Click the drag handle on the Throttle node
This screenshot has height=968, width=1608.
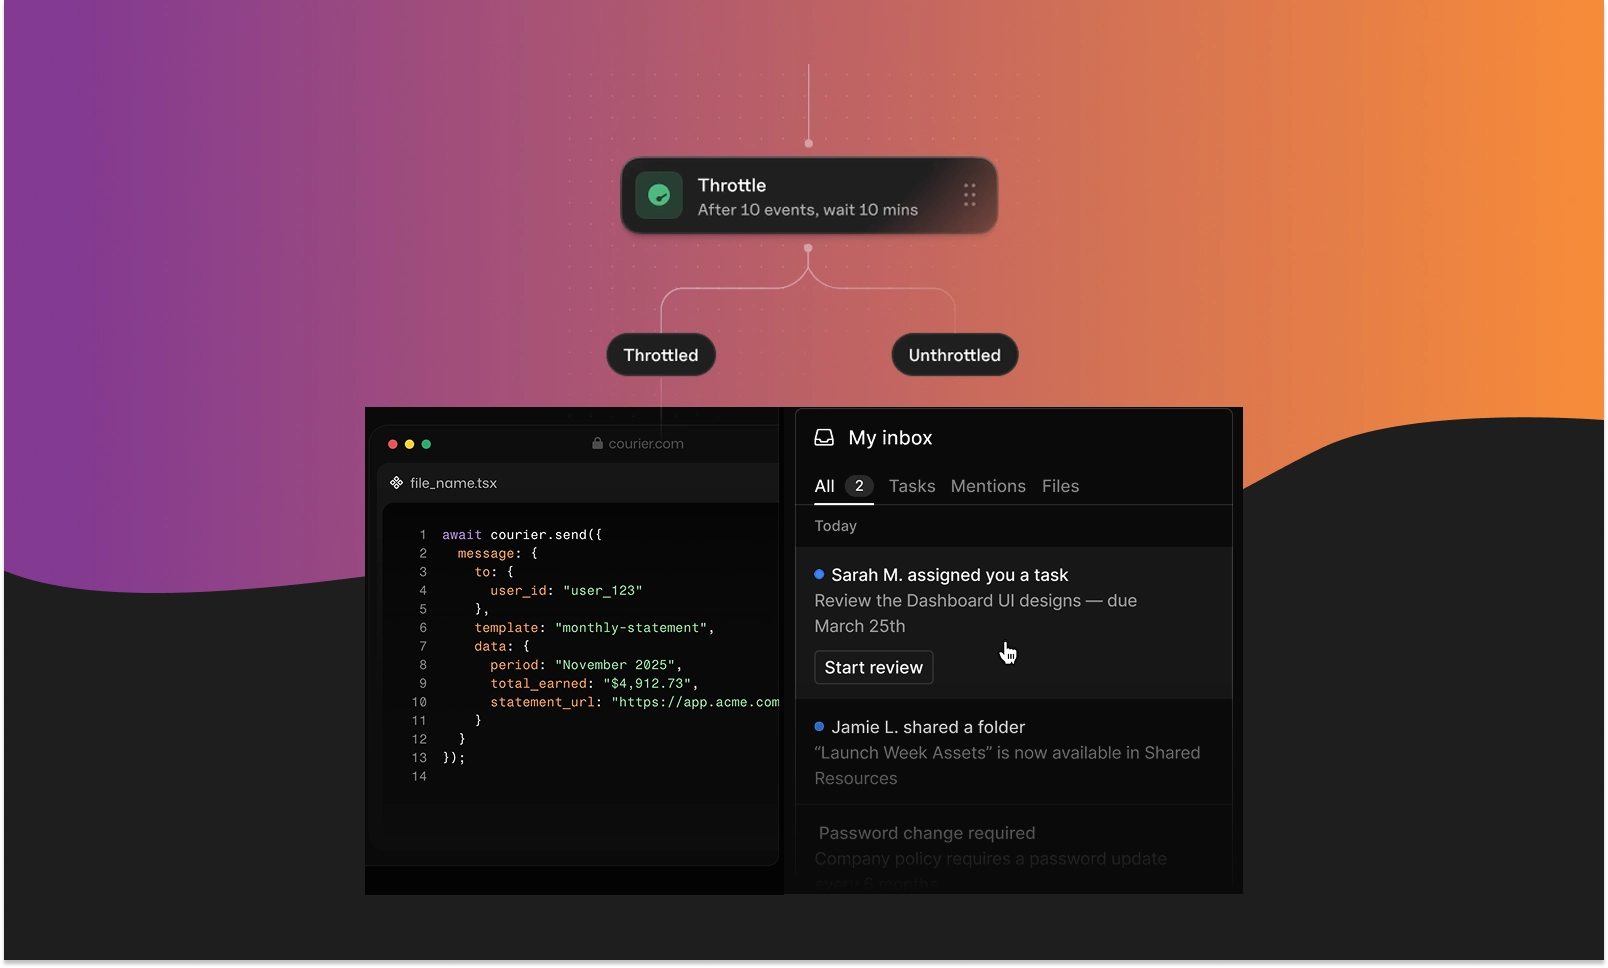pyautogui.click(x=968, y=196)
